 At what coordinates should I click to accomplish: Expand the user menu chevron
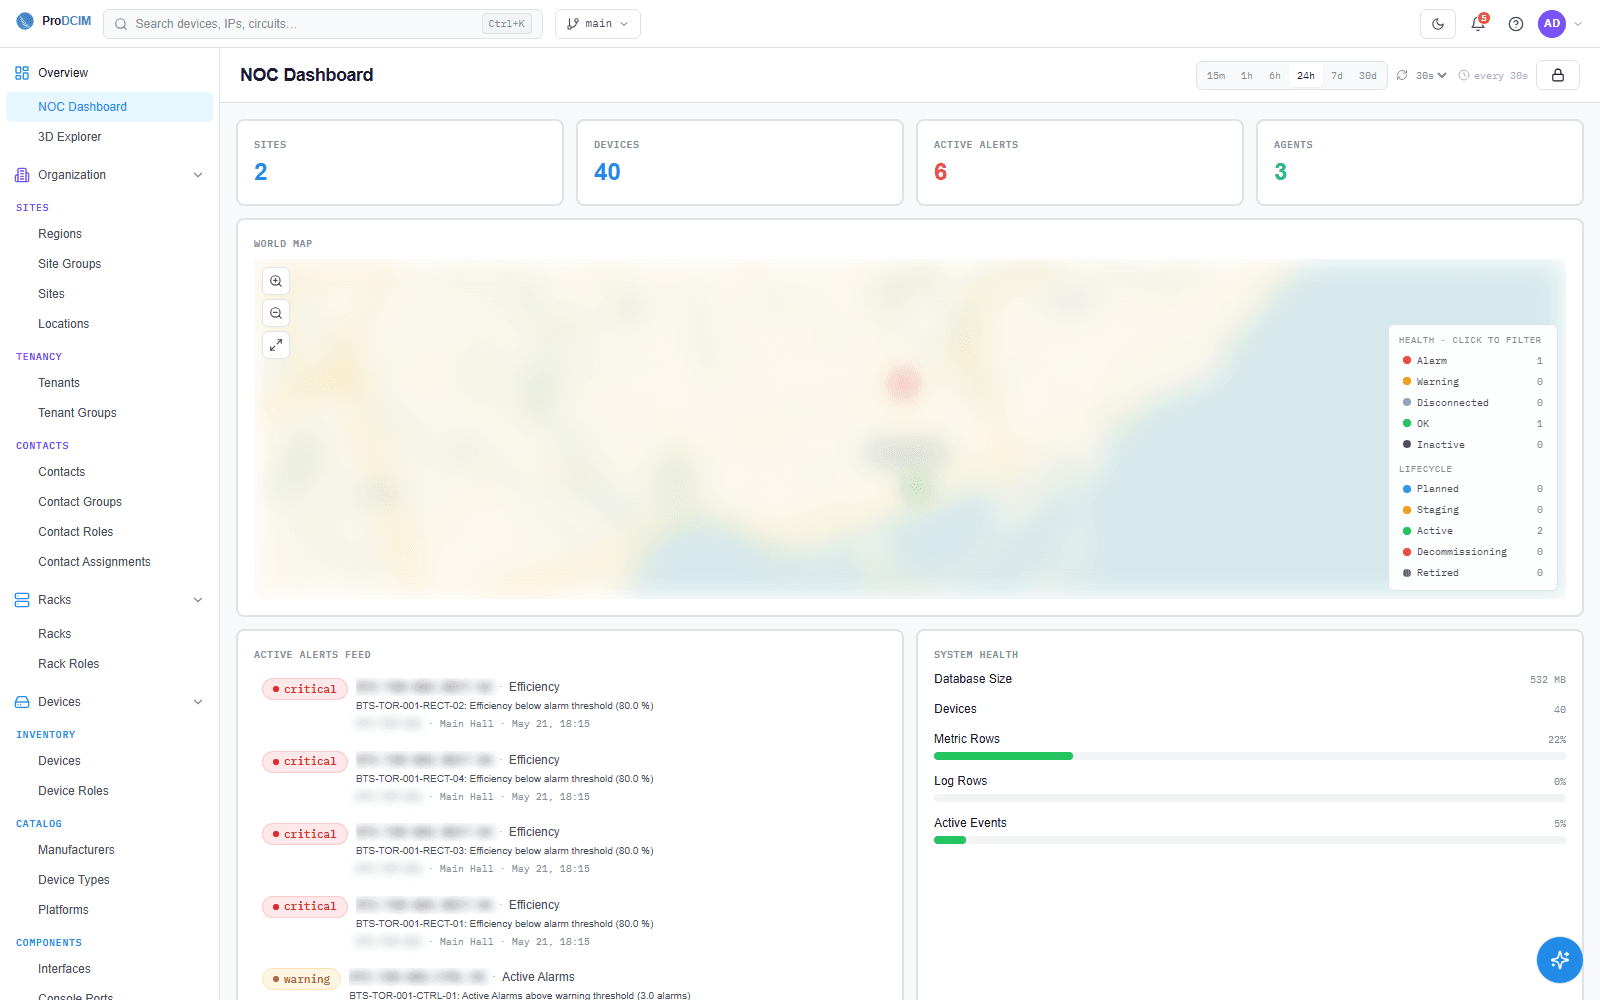1578,24
